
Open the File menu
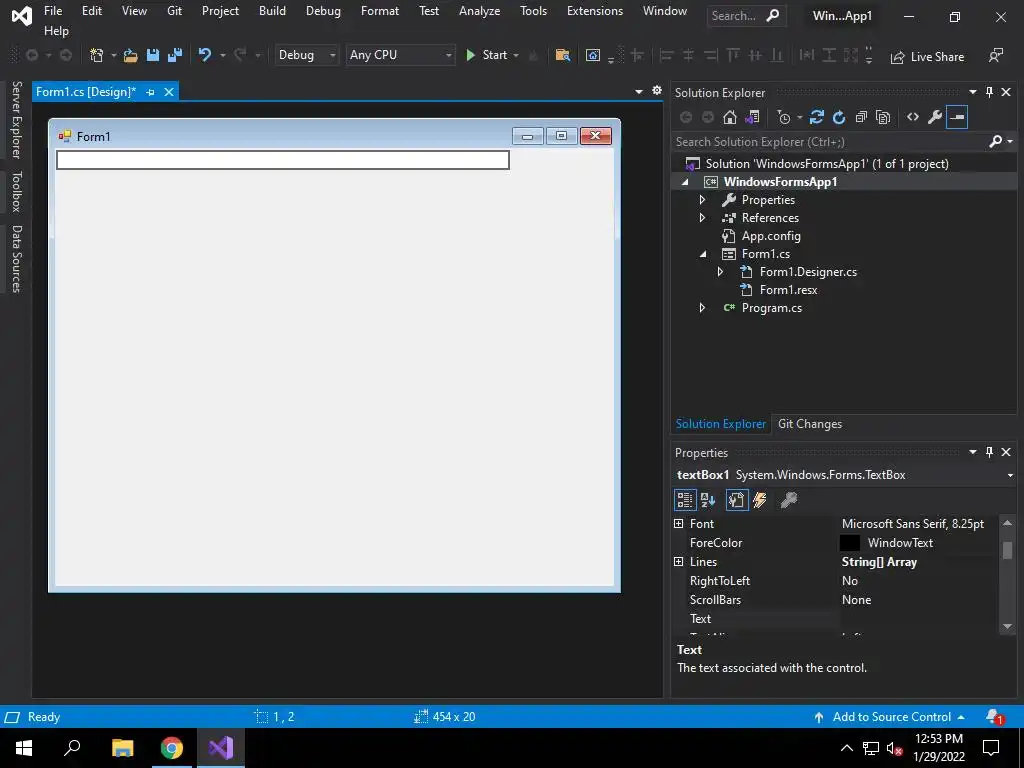click(x=53, y=11)
